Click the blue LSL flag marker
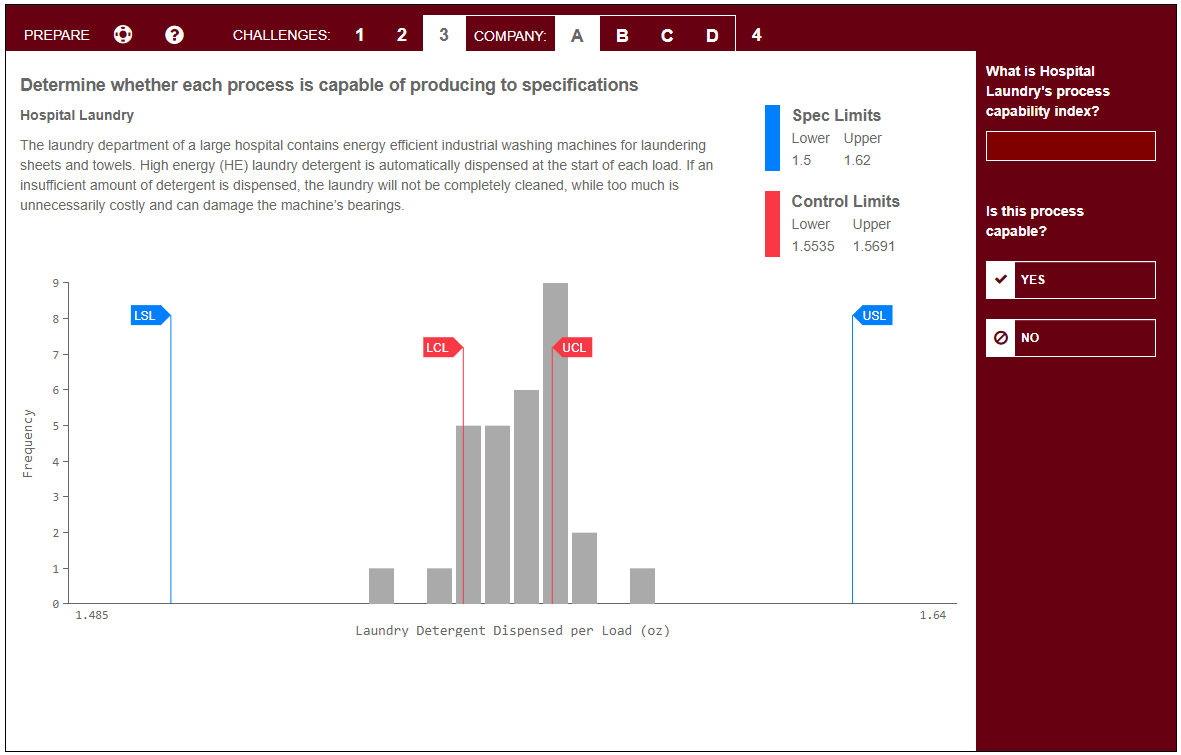The height and width of the screenshot is (755, 1181). click(148, 315)
